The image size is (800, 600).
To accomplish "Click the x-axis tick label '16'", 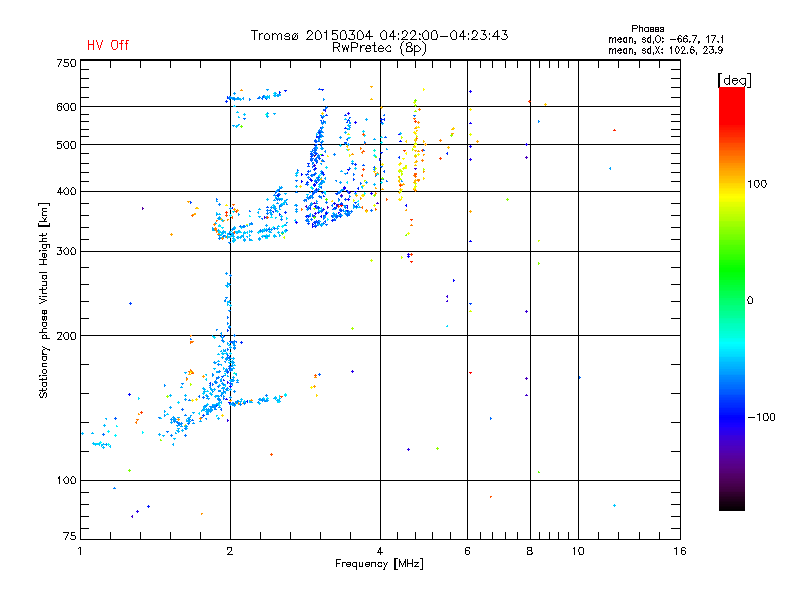I will tap(680, 551).
